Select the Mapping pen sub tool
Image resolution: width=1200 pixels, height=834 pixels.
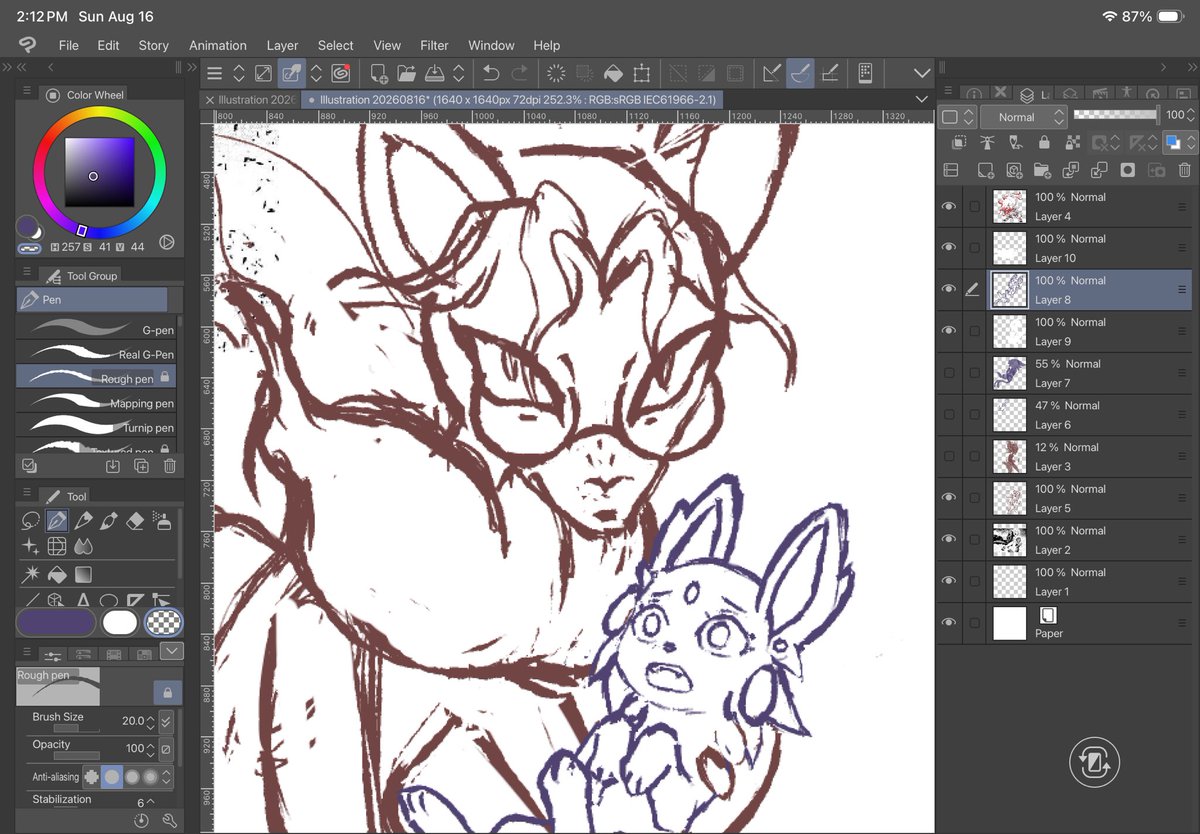(x=97, y=402)
